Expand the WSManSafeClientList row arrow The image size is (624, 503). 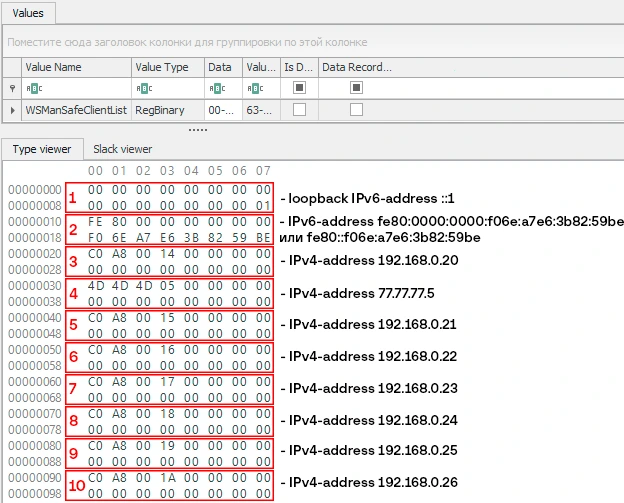click(x=12, y=110)
